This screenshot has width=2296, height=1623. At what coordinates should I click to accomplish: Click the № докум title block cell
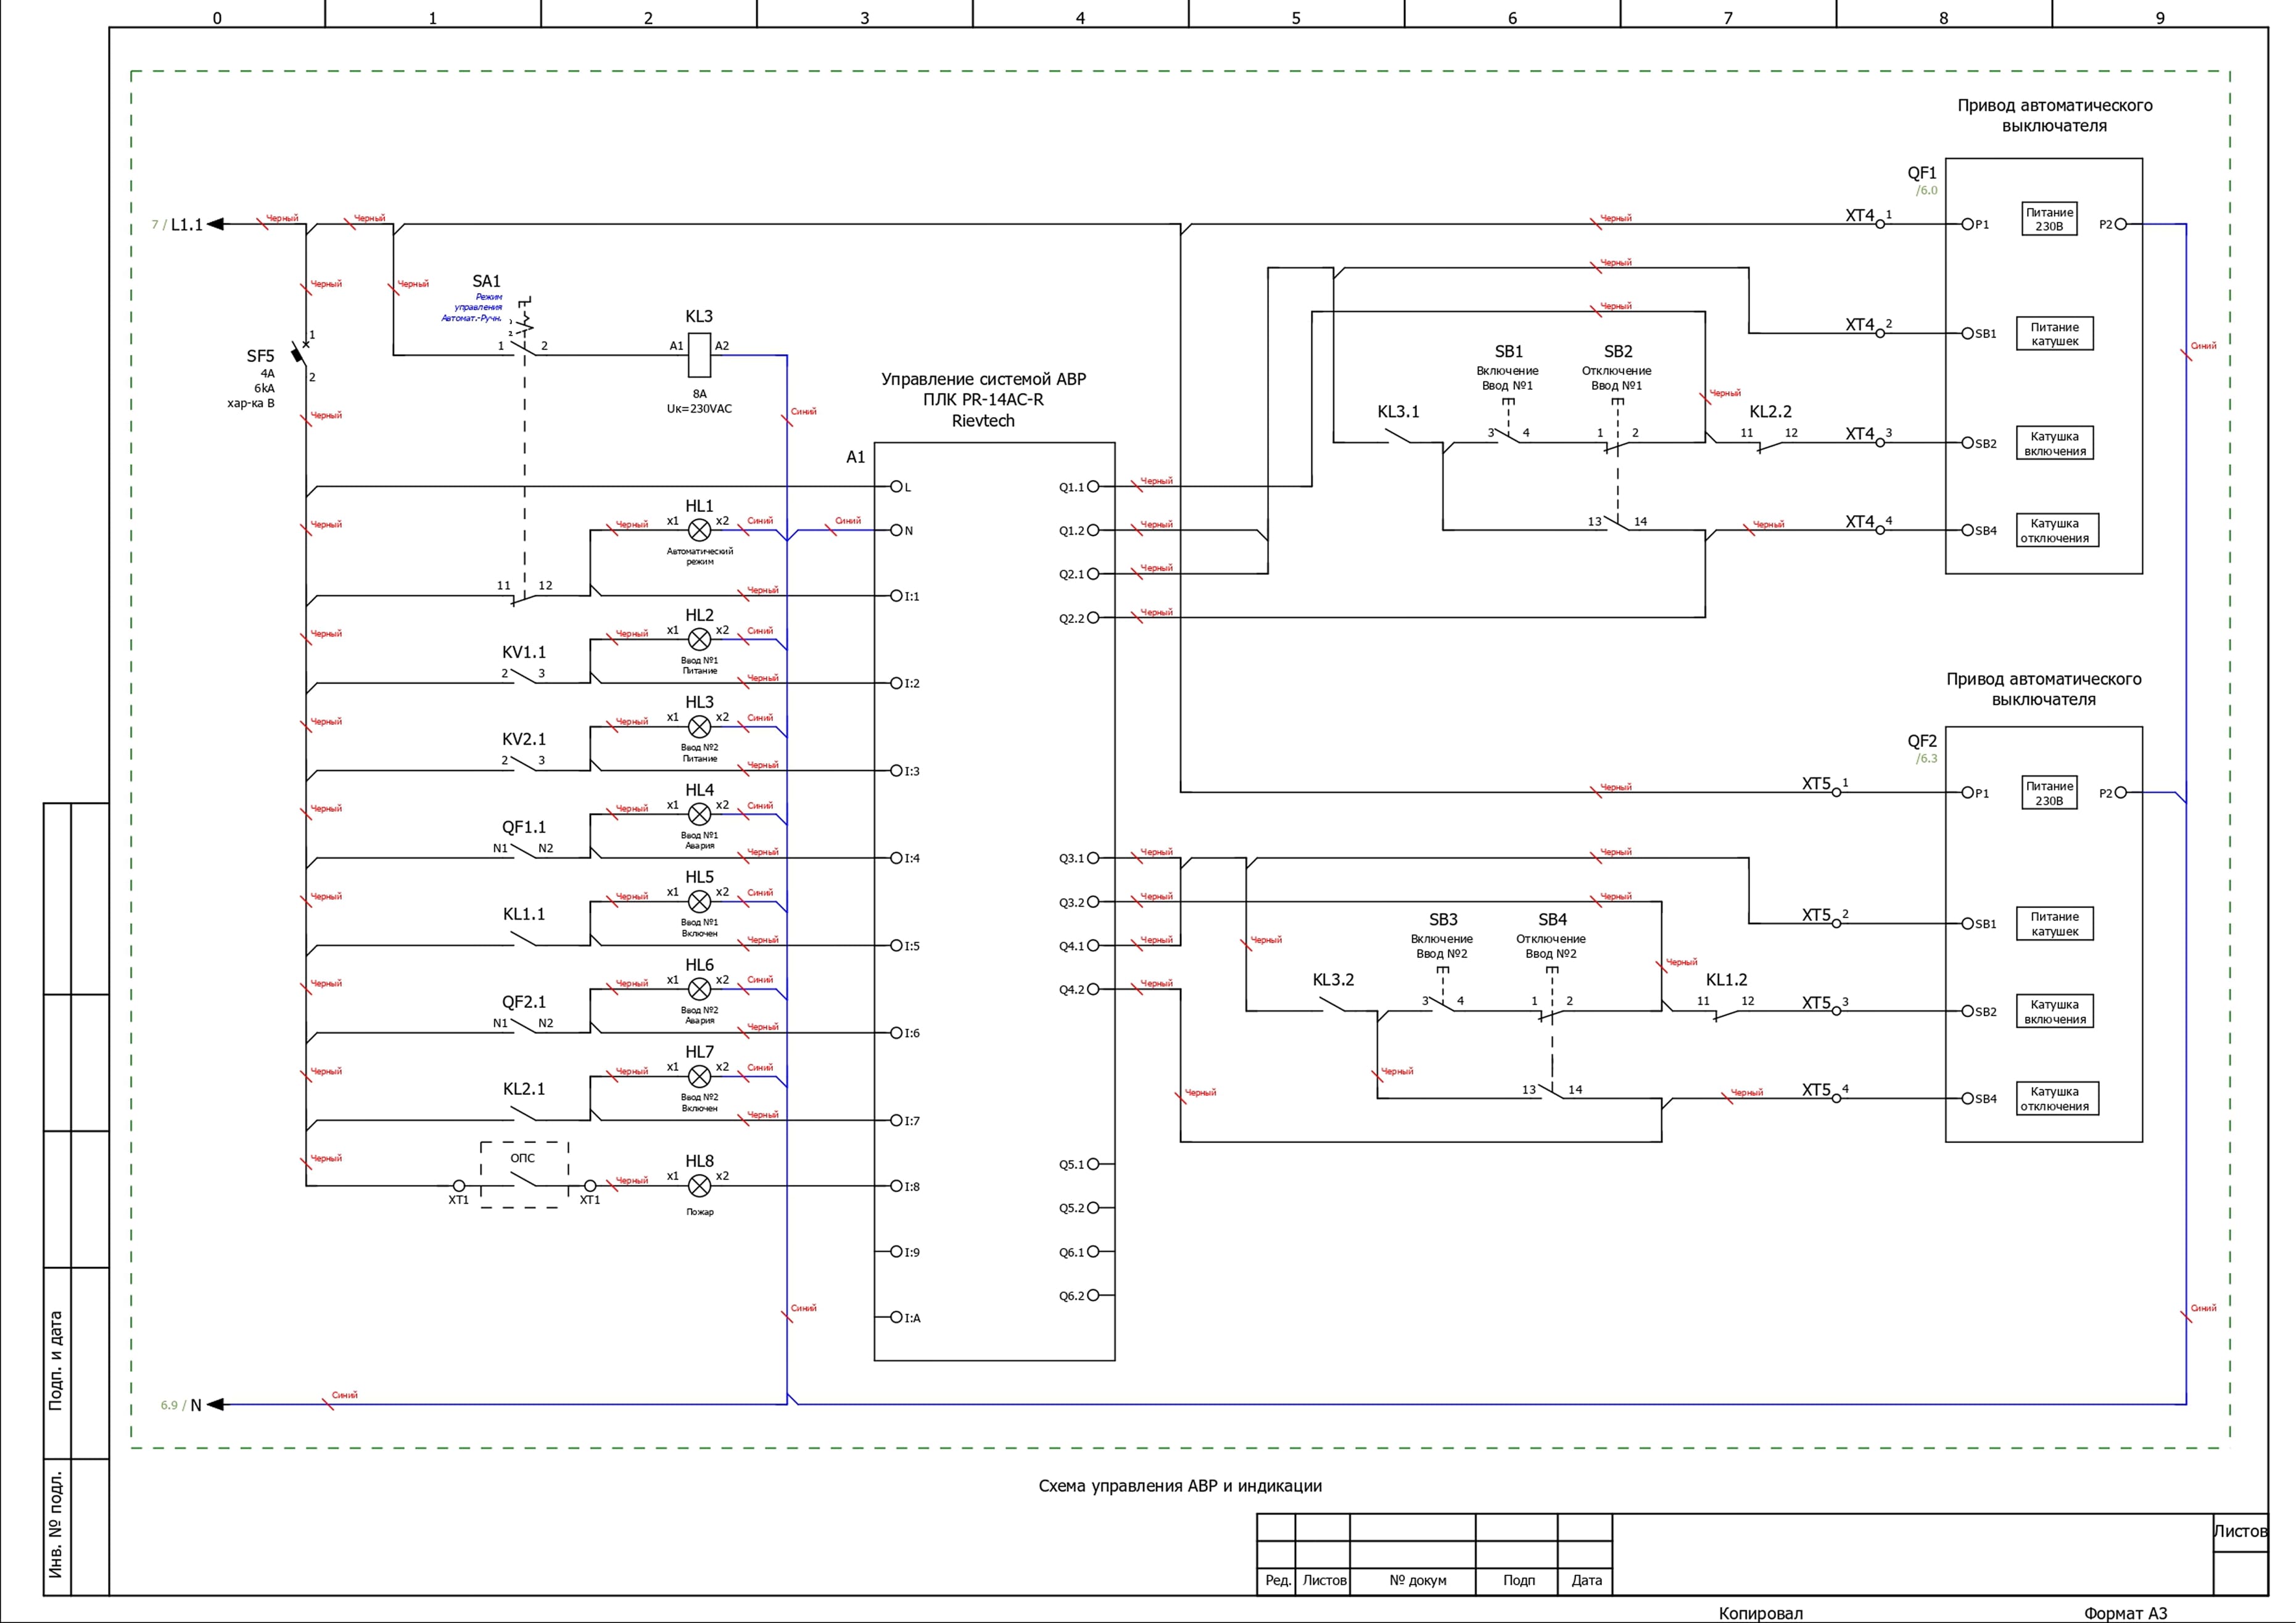pos(1417,1580)
